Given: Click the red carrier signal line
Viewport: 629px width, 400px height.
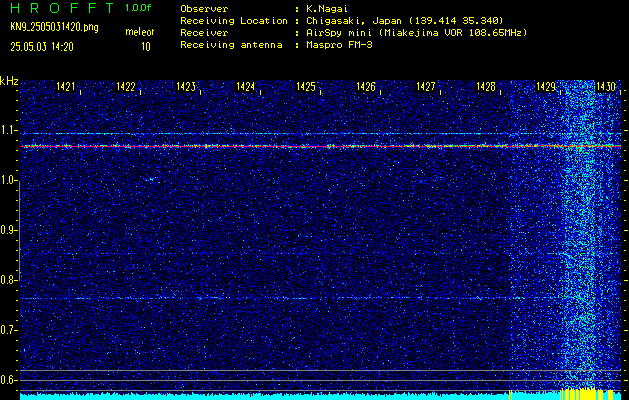Looking at the screenshot, I should 320,146.
